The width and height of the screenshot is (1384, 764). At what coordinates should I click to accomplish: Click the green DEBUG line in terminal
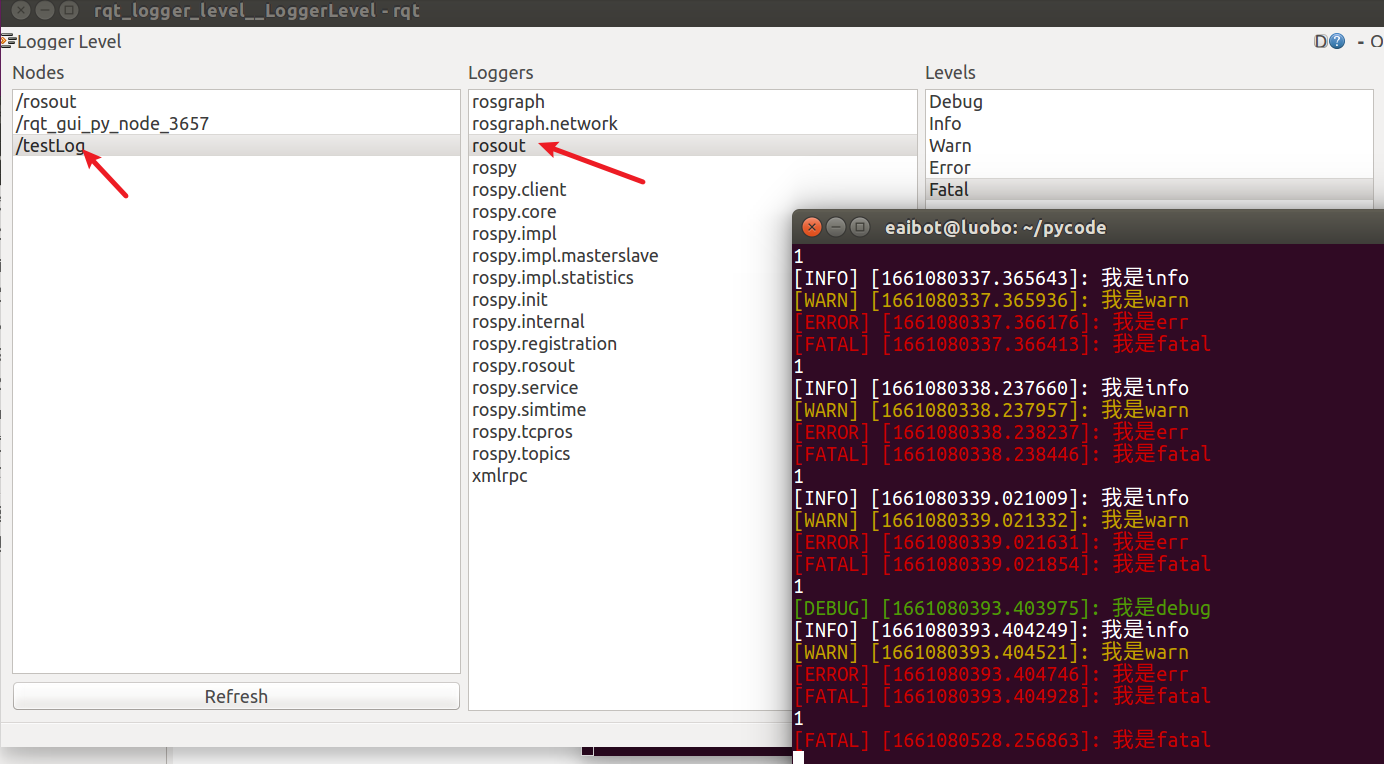1002,608
